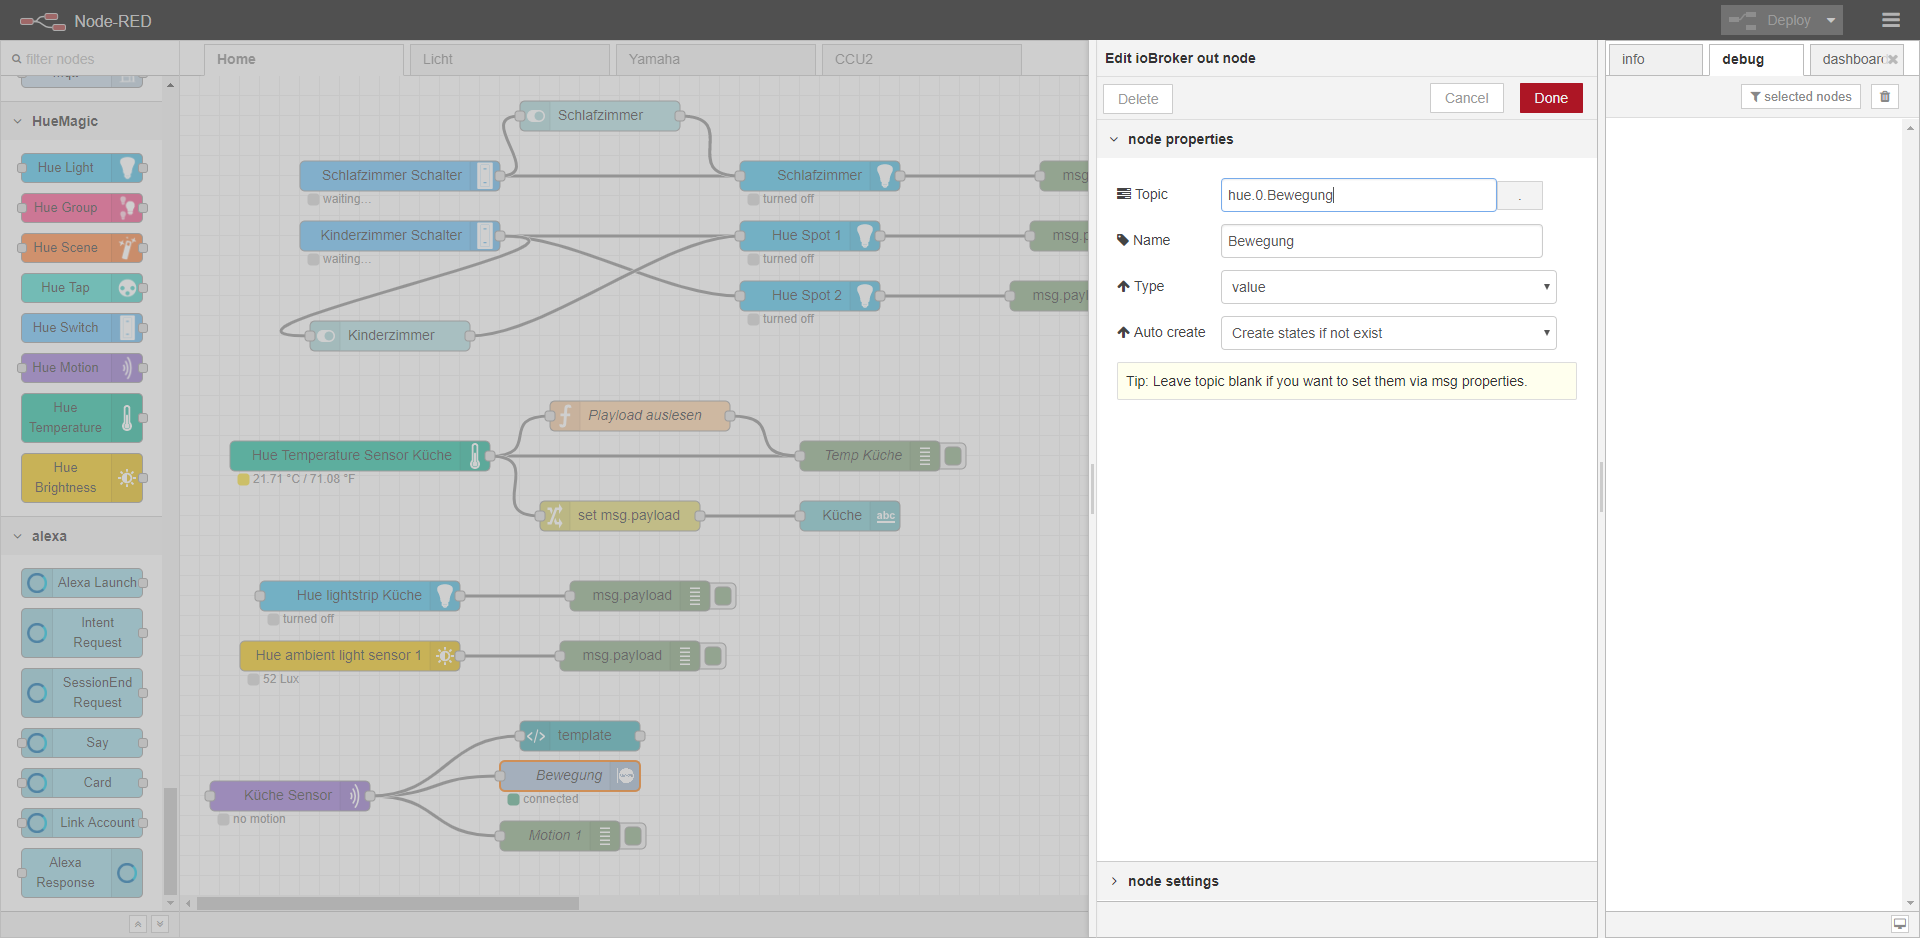Open debug window in new tab icon
Image resolution: width=1920 pixels, height=938 pixels.
pyautogui.click(x=1900, y=924)
